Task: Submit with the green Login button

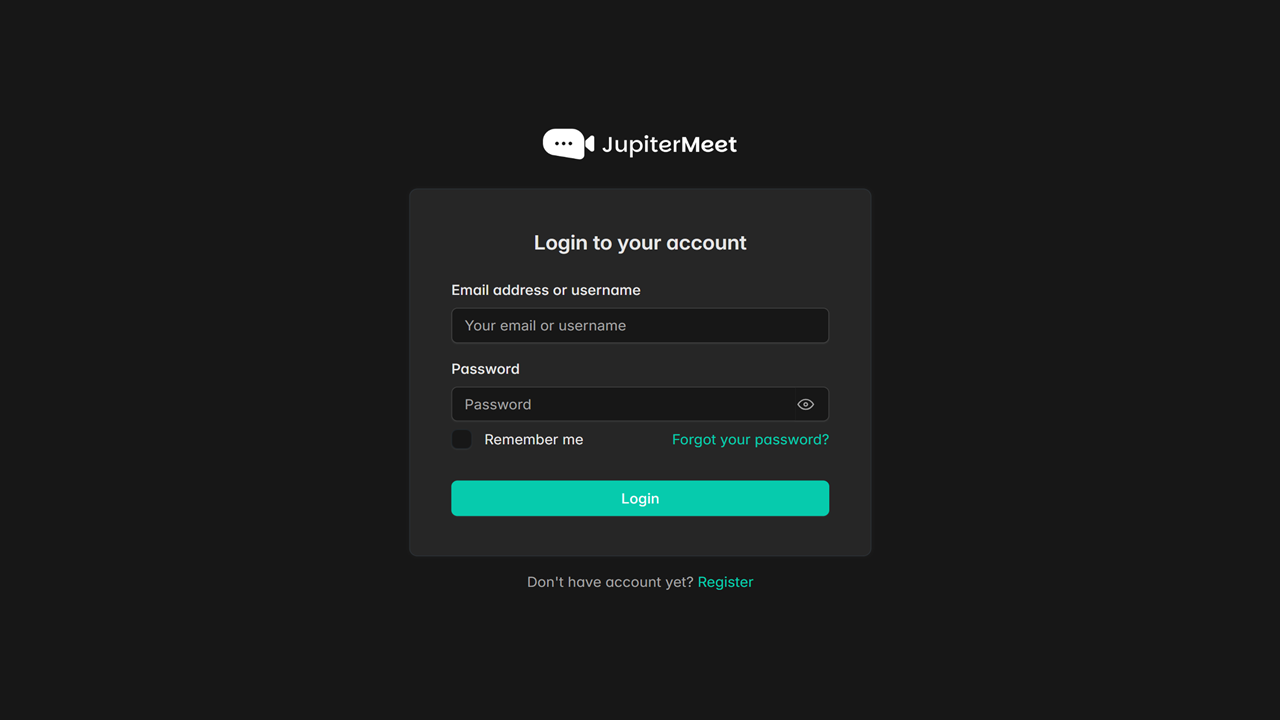Action: [x=640, y=498]
